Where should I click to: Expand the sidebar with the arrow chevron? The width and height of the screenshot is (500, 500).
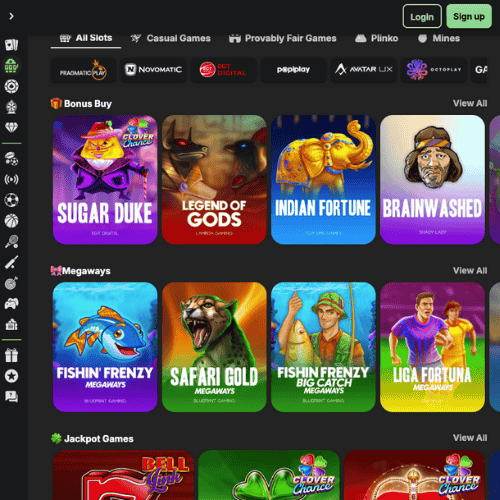(11, 16)
